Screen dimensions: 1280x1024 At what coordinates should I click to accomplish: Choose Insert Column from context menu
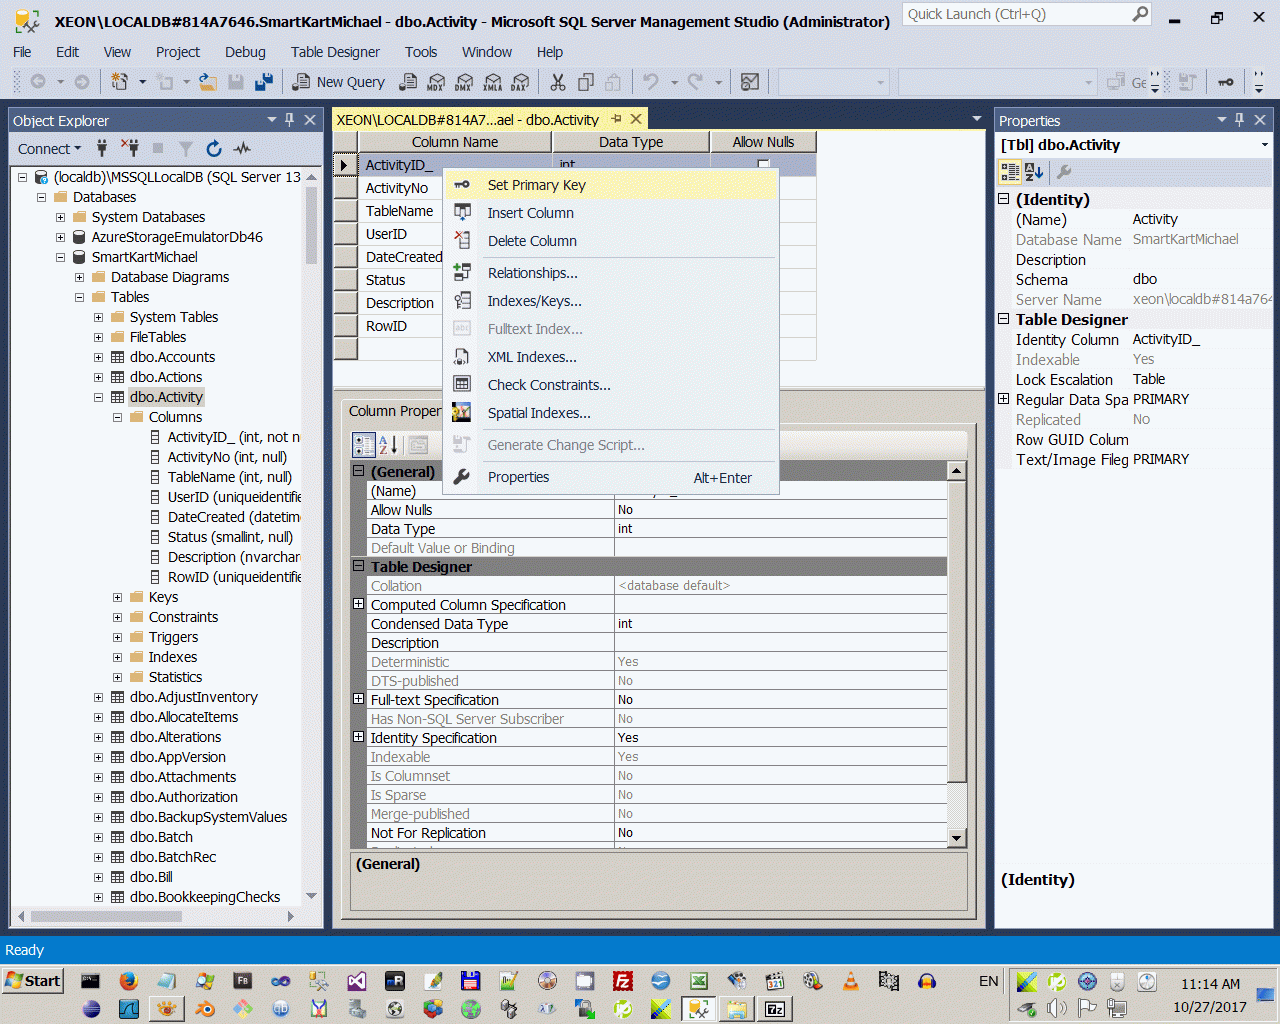[x=611, y=213]
